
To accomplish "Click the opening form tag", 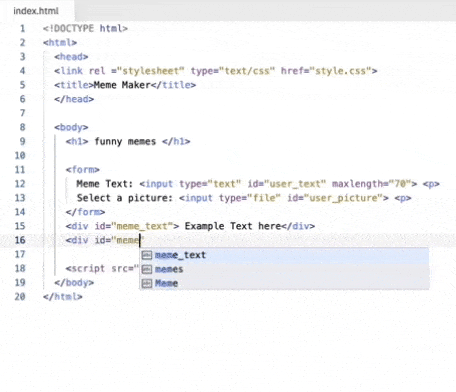I will click(x=82, y=170).
